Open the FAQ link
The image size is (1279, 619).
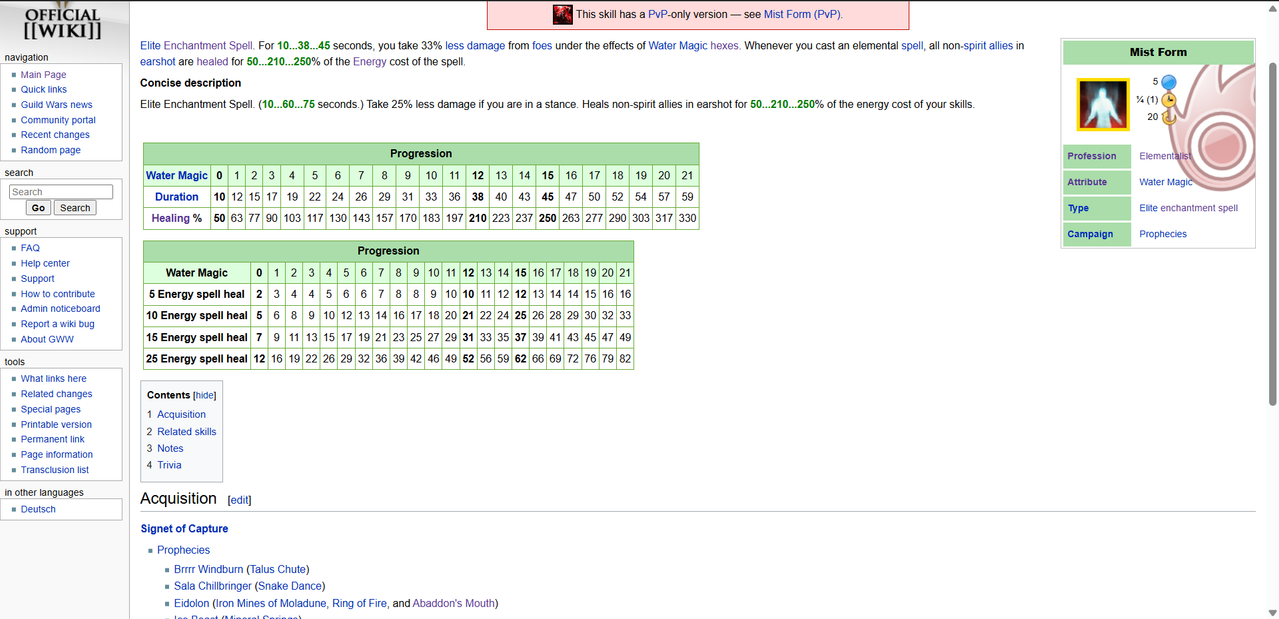[30, 248]
